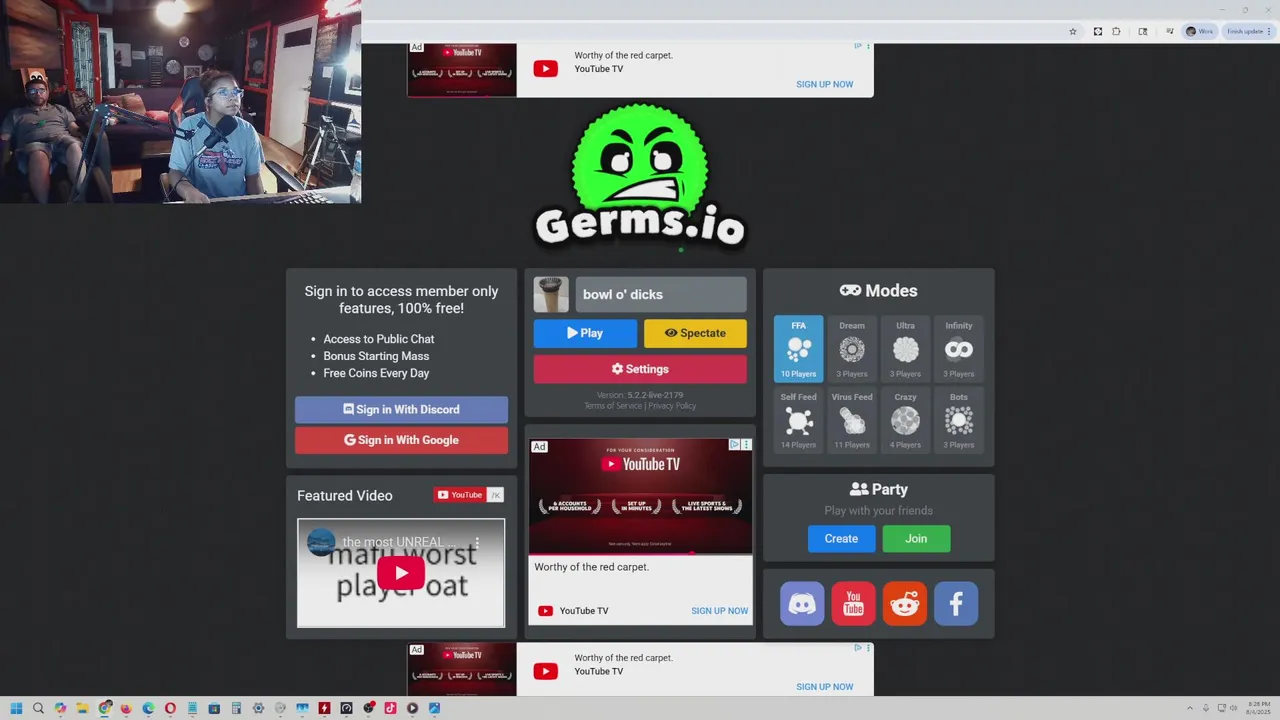Select the Virus Feed game mode
The height and width of the screenshot is (720, 1280).
coord(852,420)
